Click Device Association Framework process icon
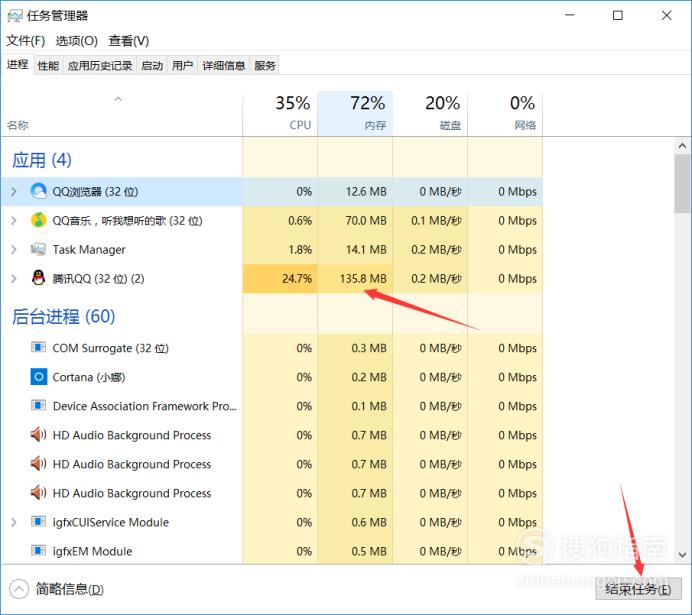The width and height of the screenshot is (692, 615). coord(38,405)
